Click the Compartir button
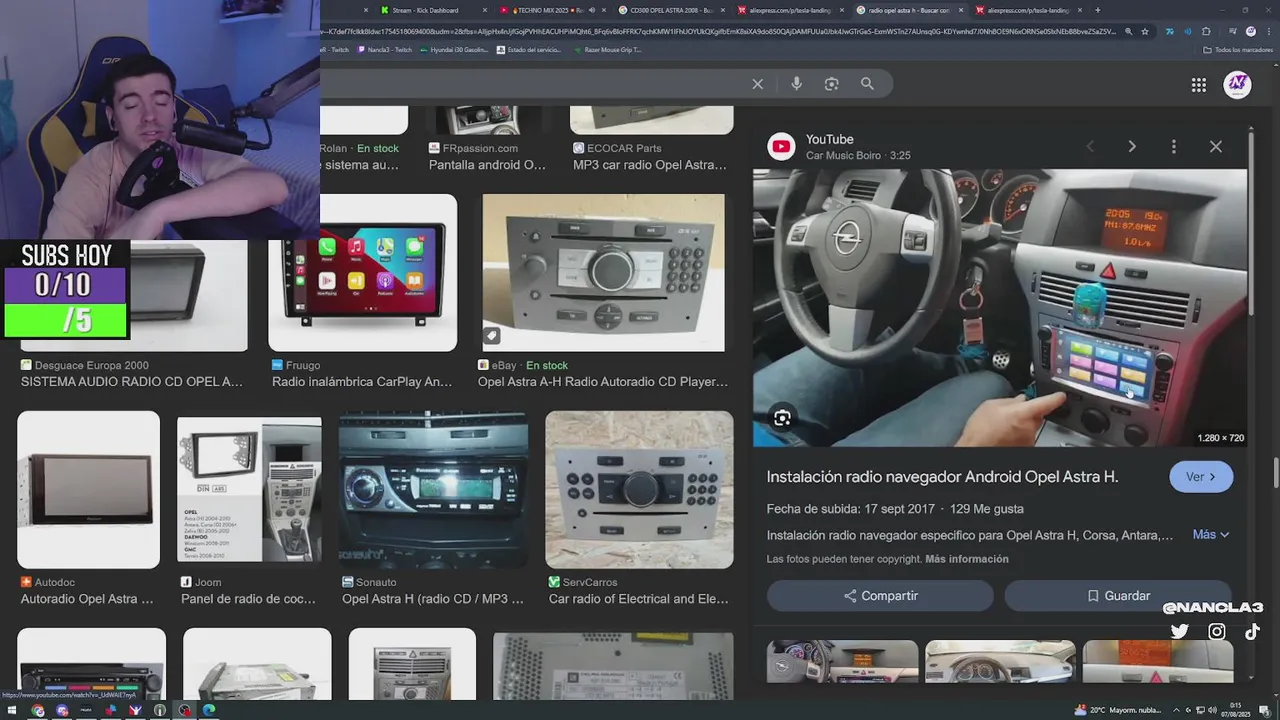The height and width of the screenshot is (720, 1280). (880, 596)
